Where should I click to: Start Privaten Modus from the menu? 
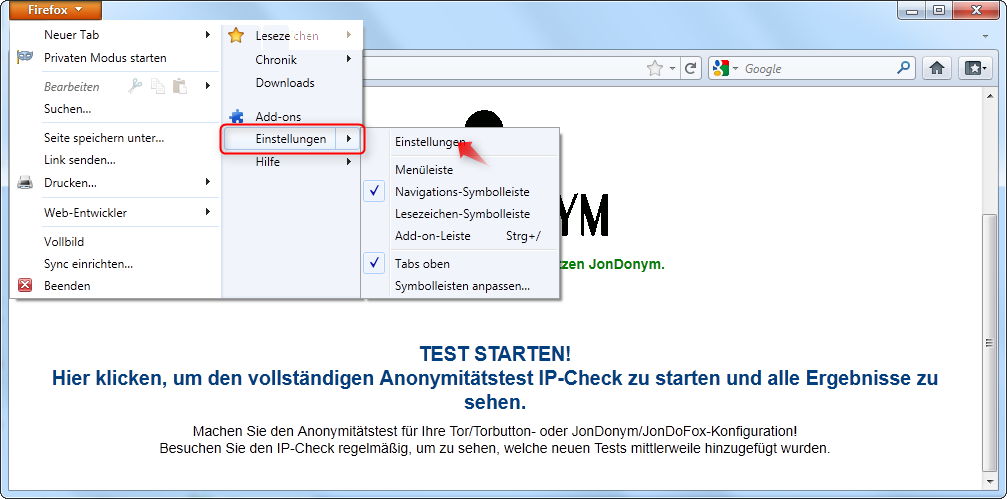tap(105, 58)
